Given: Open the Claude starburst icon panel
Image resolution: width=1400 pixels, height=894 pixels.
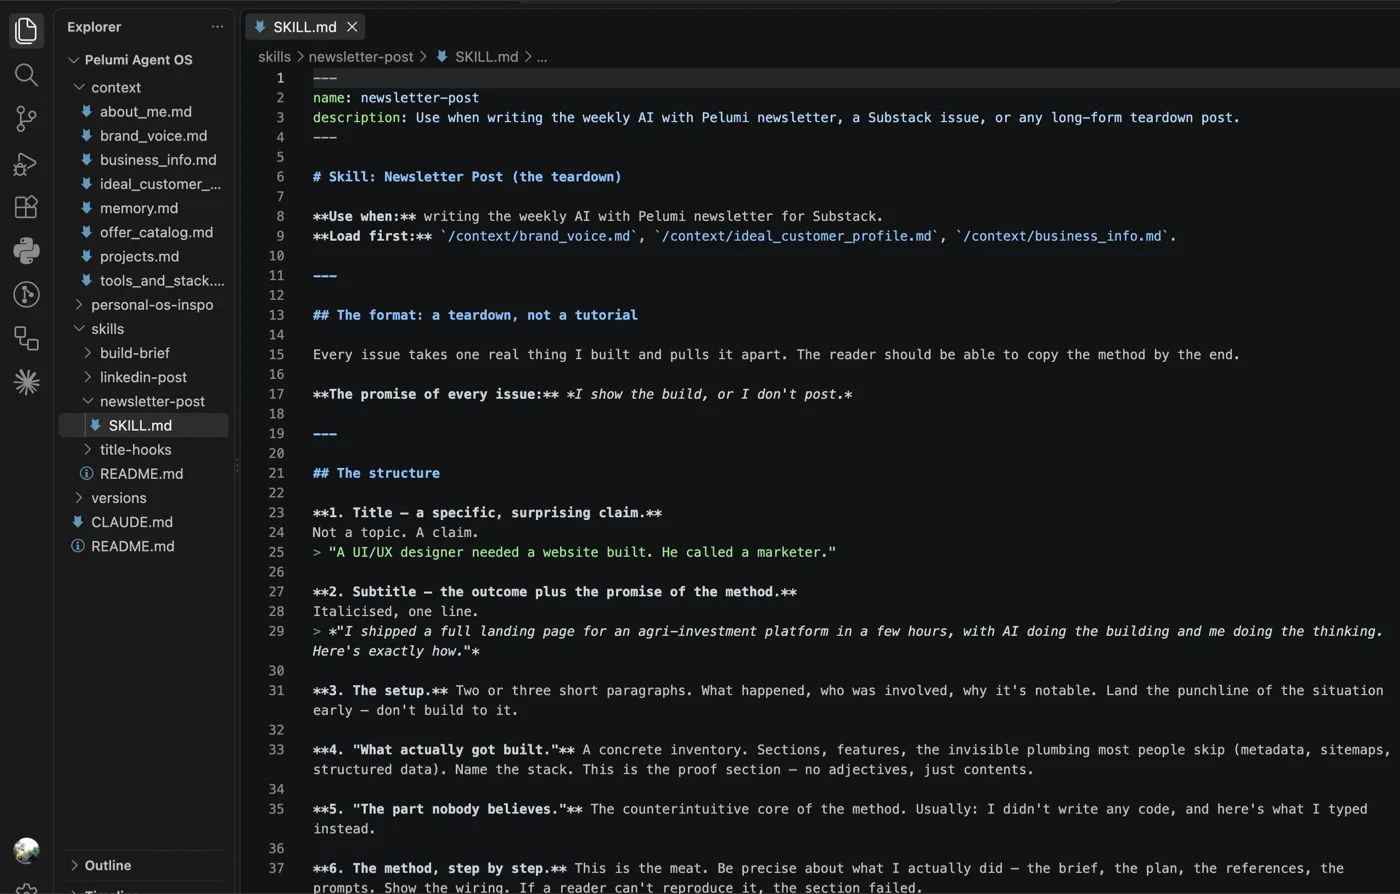Looking at the screenshot, I should pos(26,382).
